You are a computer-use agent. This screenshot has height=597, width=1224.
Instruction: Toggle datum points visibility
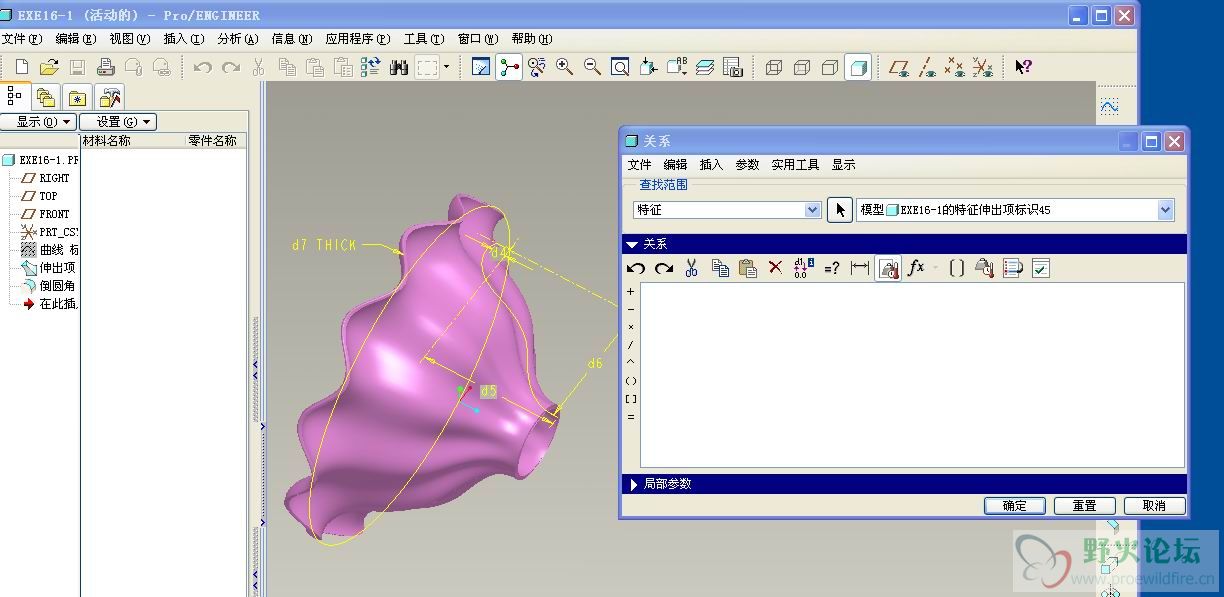coord(955,67)
